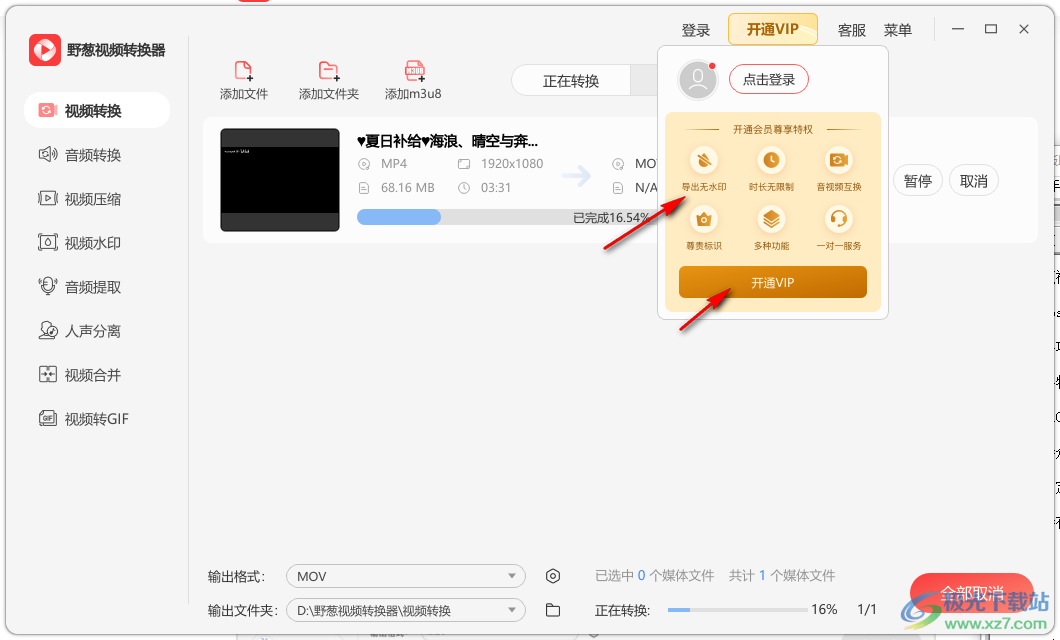
Task: Click the 已完成16.54% progress bar
Action: (507, 217)
